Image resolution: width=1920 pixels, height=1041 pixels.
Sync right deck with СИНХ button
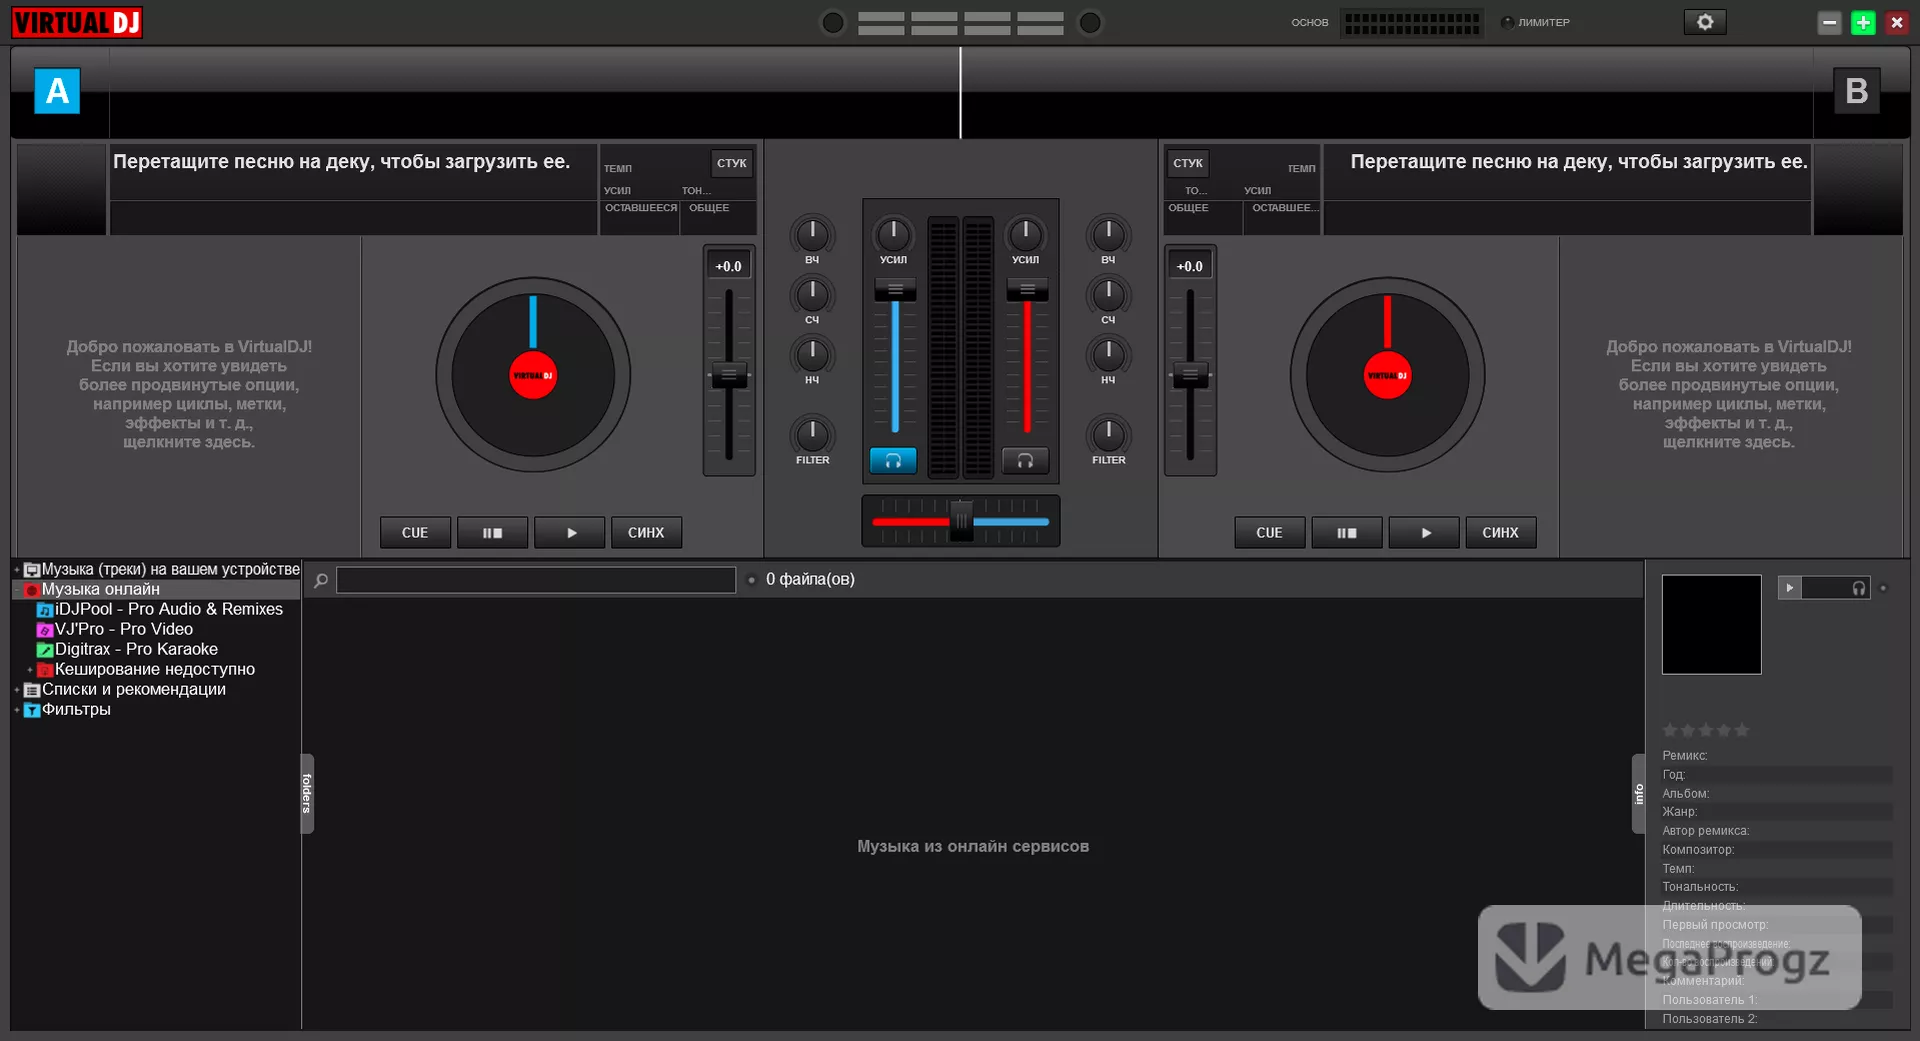[x=1500, y=533]
